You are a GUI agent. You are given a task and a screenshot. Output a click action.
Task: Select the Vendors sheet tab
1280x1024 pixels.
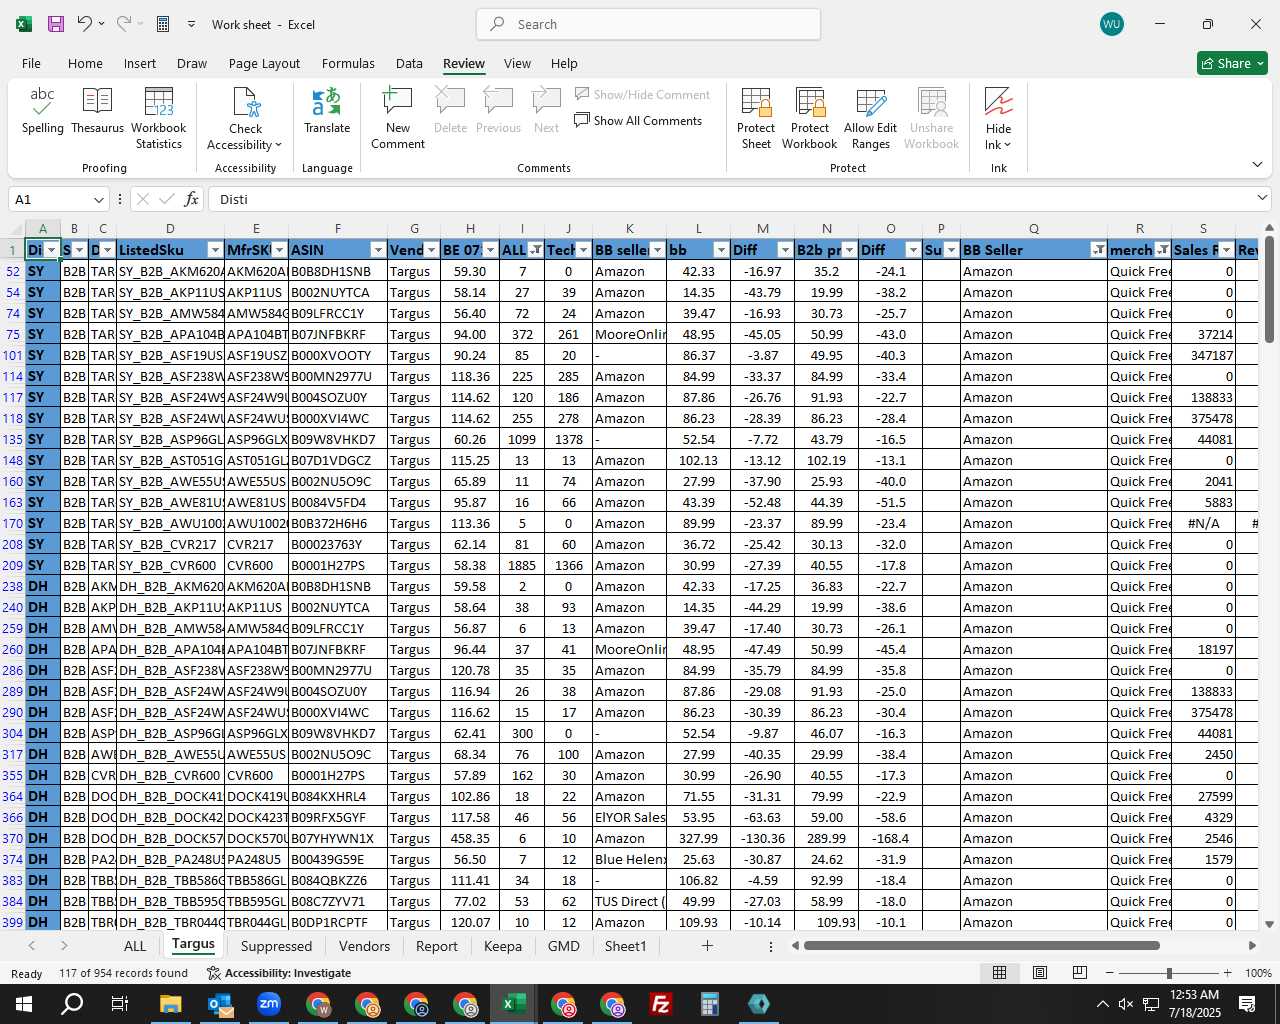pos(364,946)
